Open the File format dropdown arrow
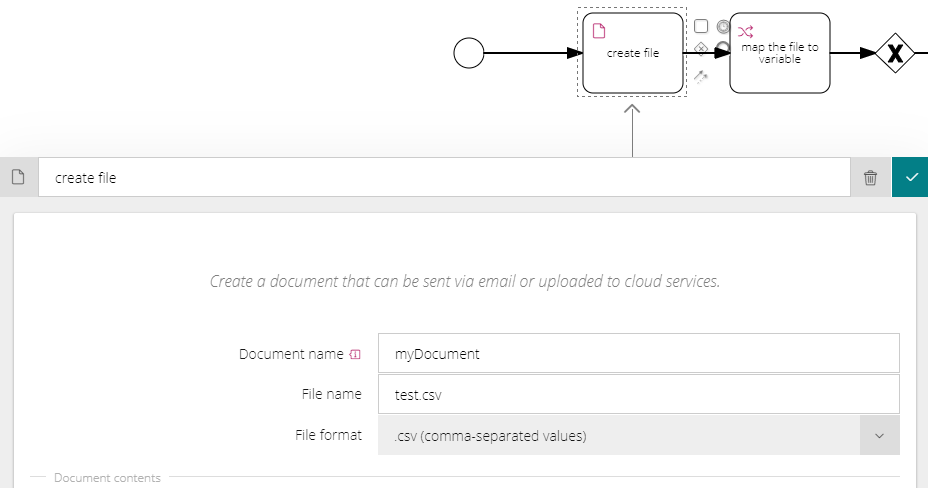The width and height of the screenshot is (928, 488). 879,435
